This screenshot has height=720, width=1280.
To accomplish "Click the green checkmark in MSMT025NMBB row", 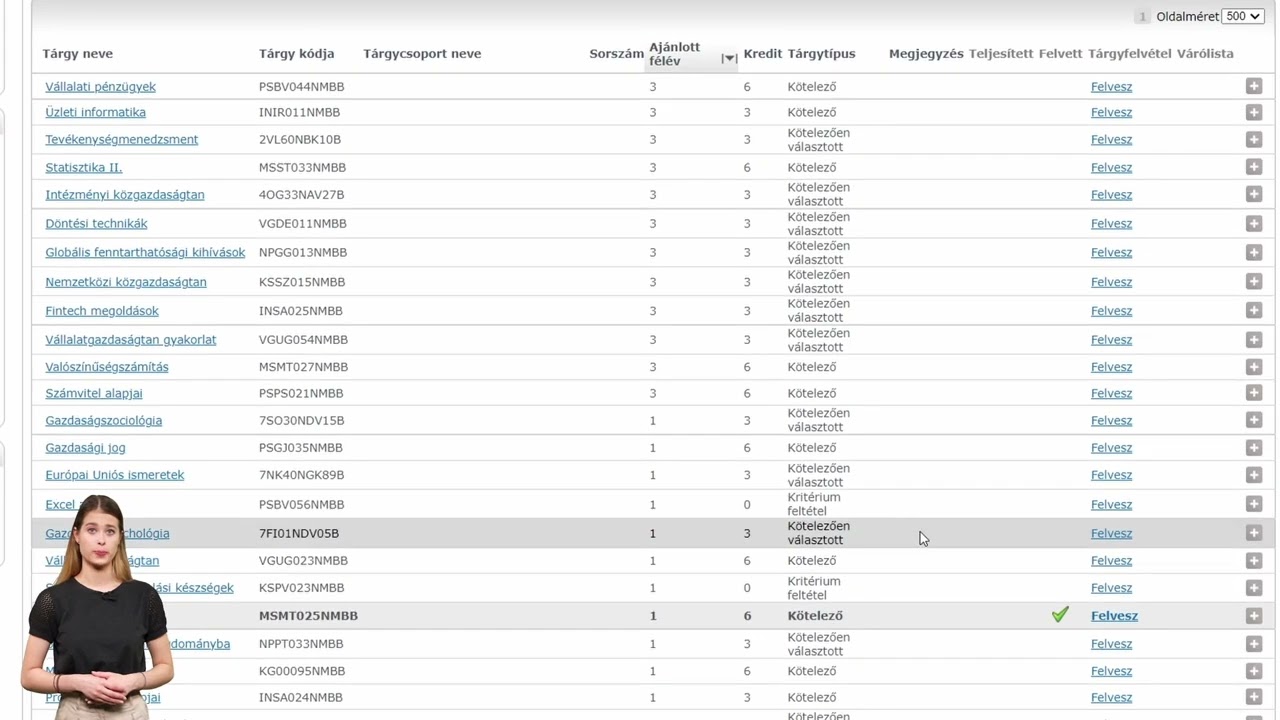I will (x=1060, y=615).
